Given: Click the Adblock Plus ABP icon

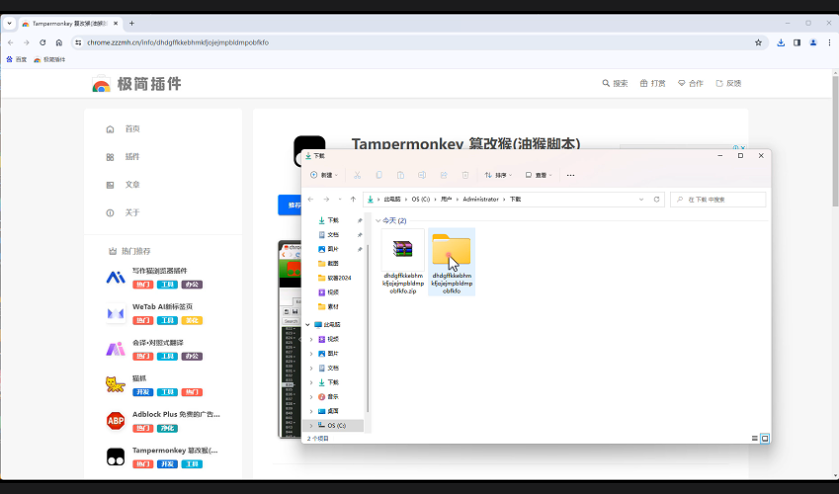Looking at the screenshot, I should (116, 421).
